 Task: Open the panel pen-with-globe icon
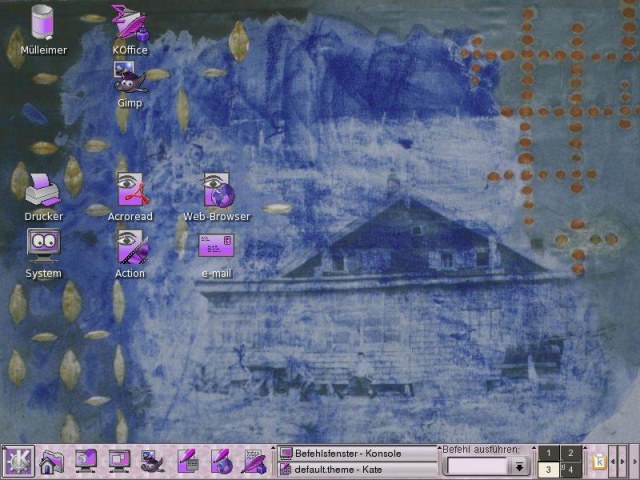click(222, 462)
